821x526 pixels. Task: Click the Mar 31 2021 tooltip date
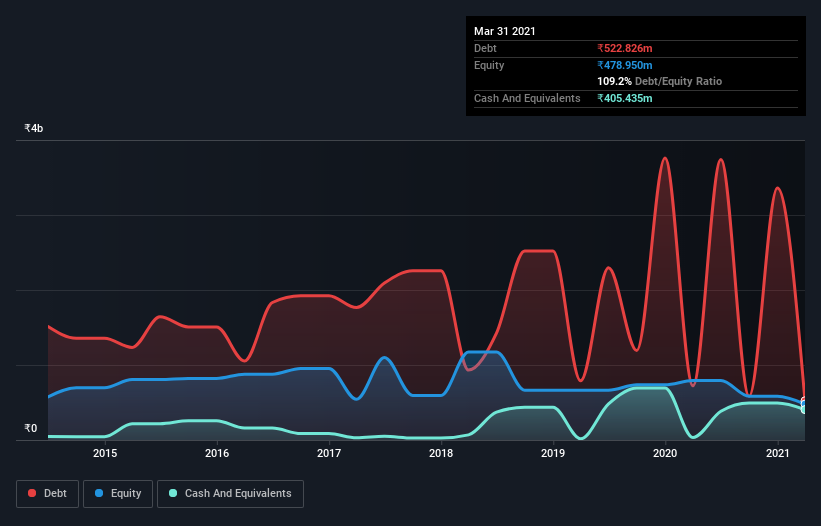pos(505,31)
